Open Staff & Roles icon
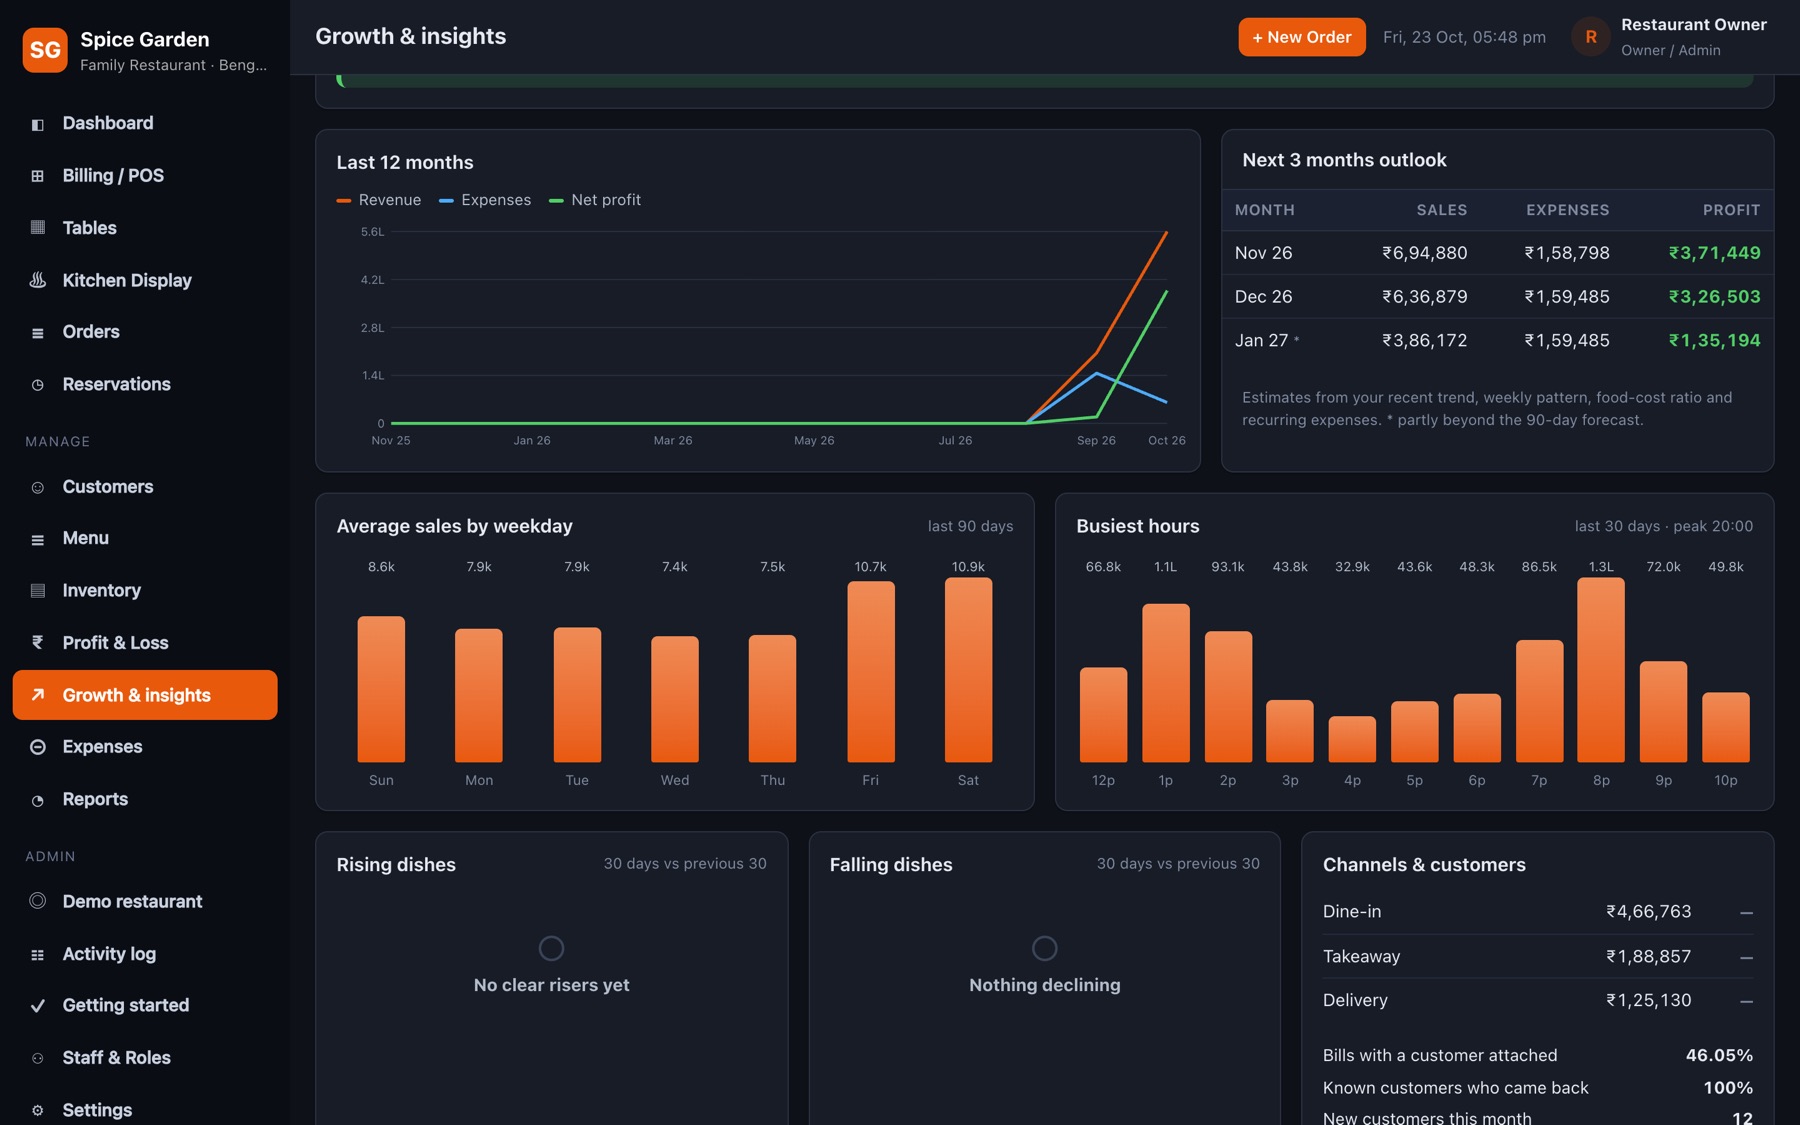Viewport: 1800px width, 1125px height. tap(37, 1058)
